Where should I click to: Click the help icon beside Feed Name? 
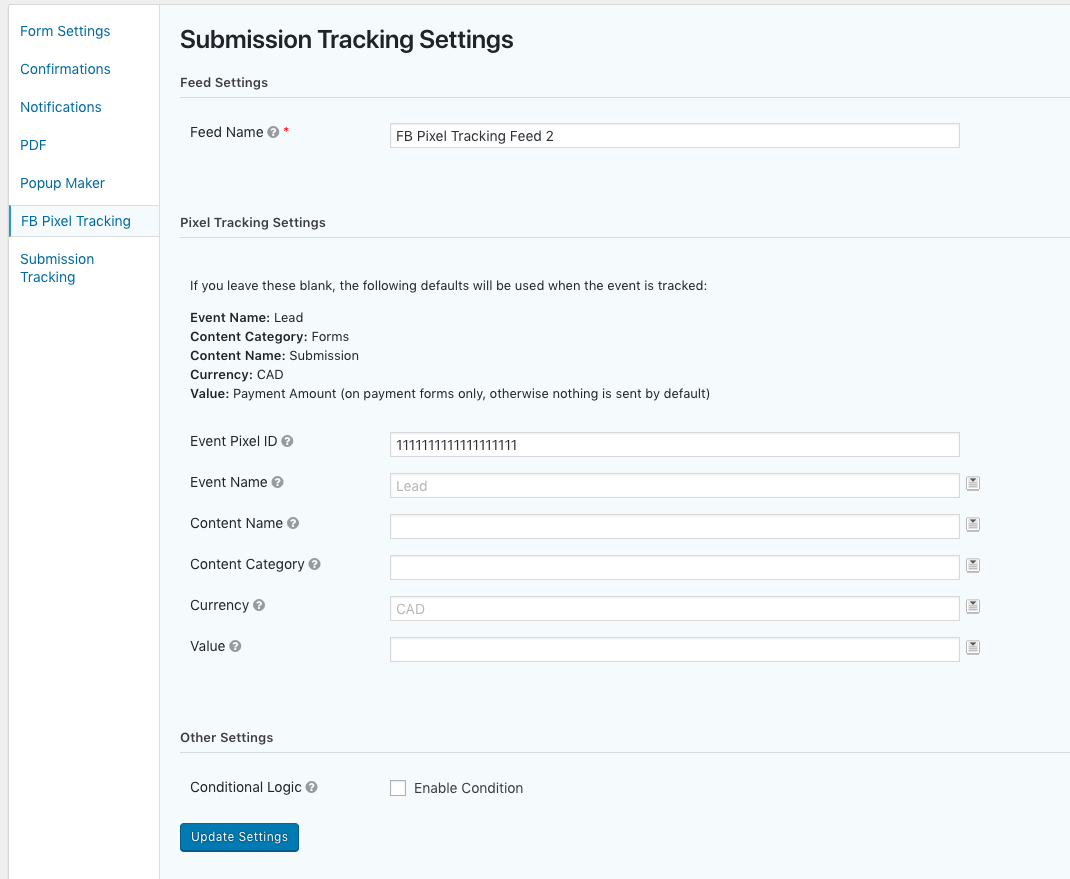[x=273, y=133]
